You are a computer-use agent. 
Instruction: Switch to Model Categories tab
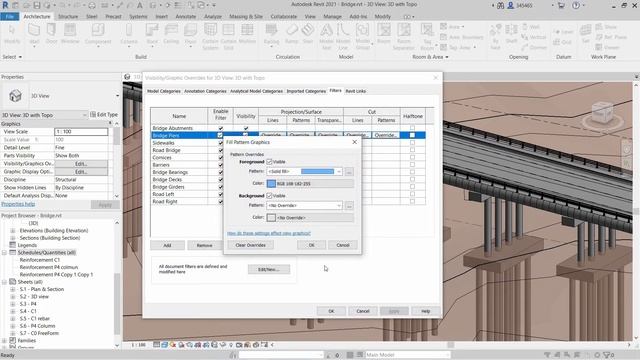click(x=164, y=91)
